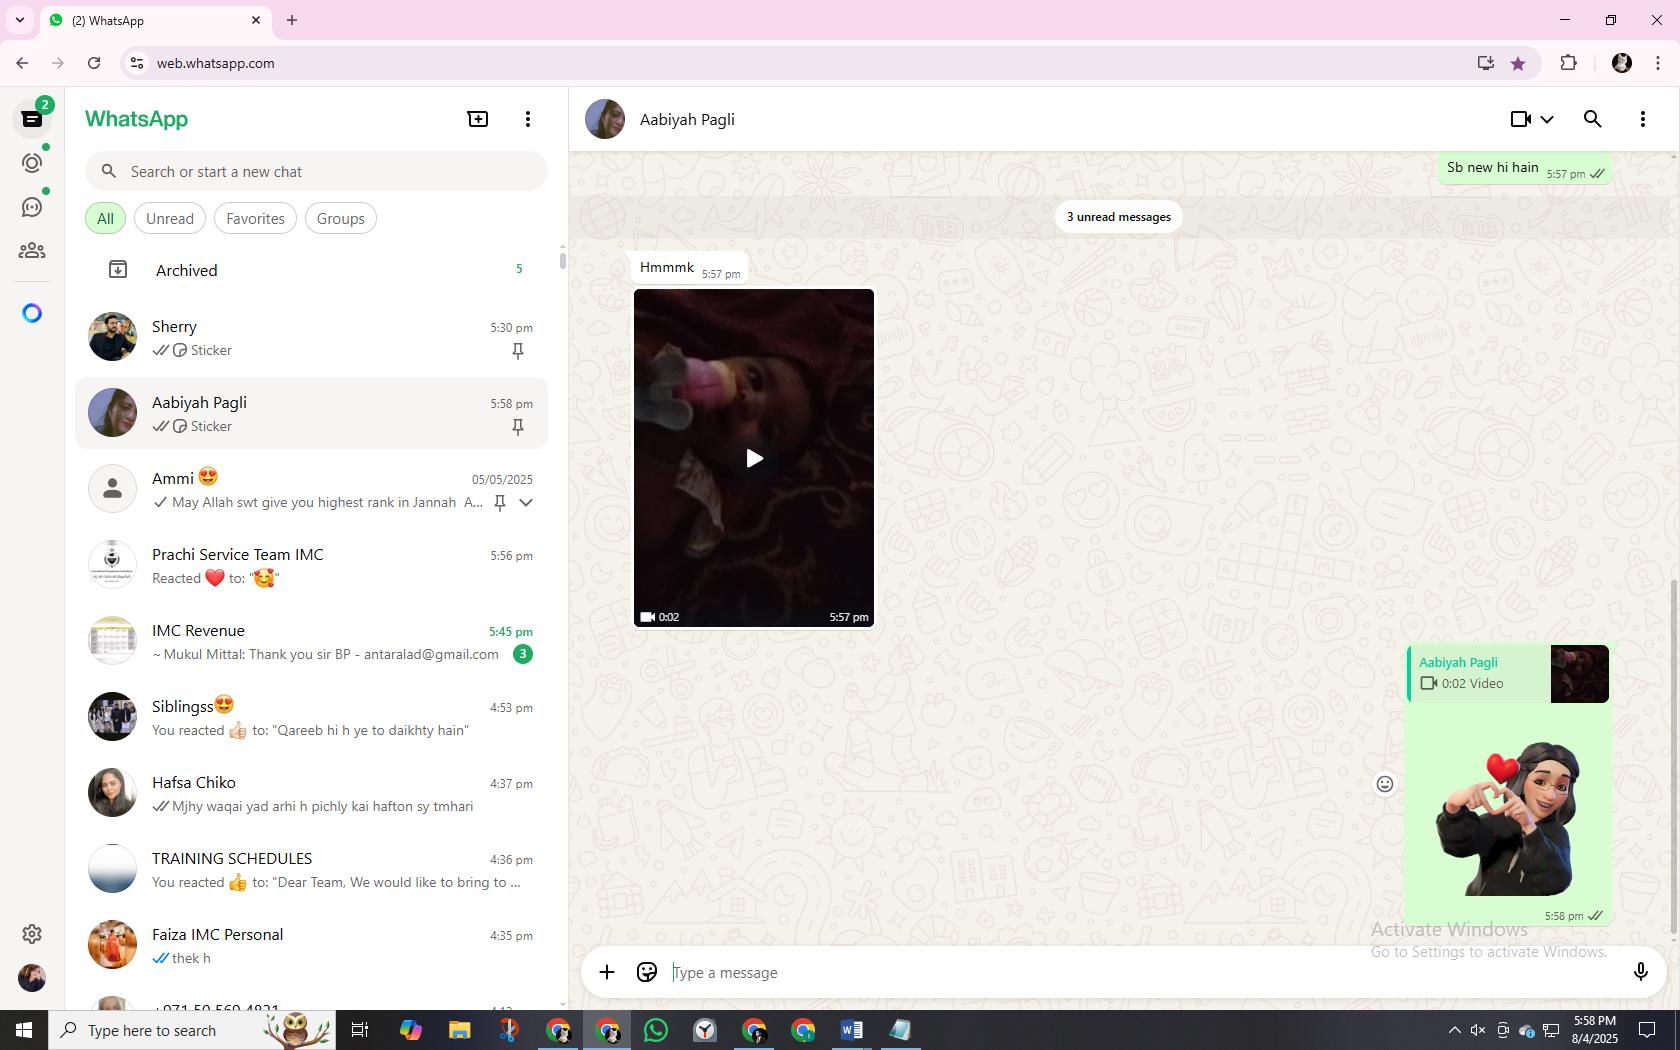
Task: Close the WhatsApp browser tab
Action: click(256, 20)
